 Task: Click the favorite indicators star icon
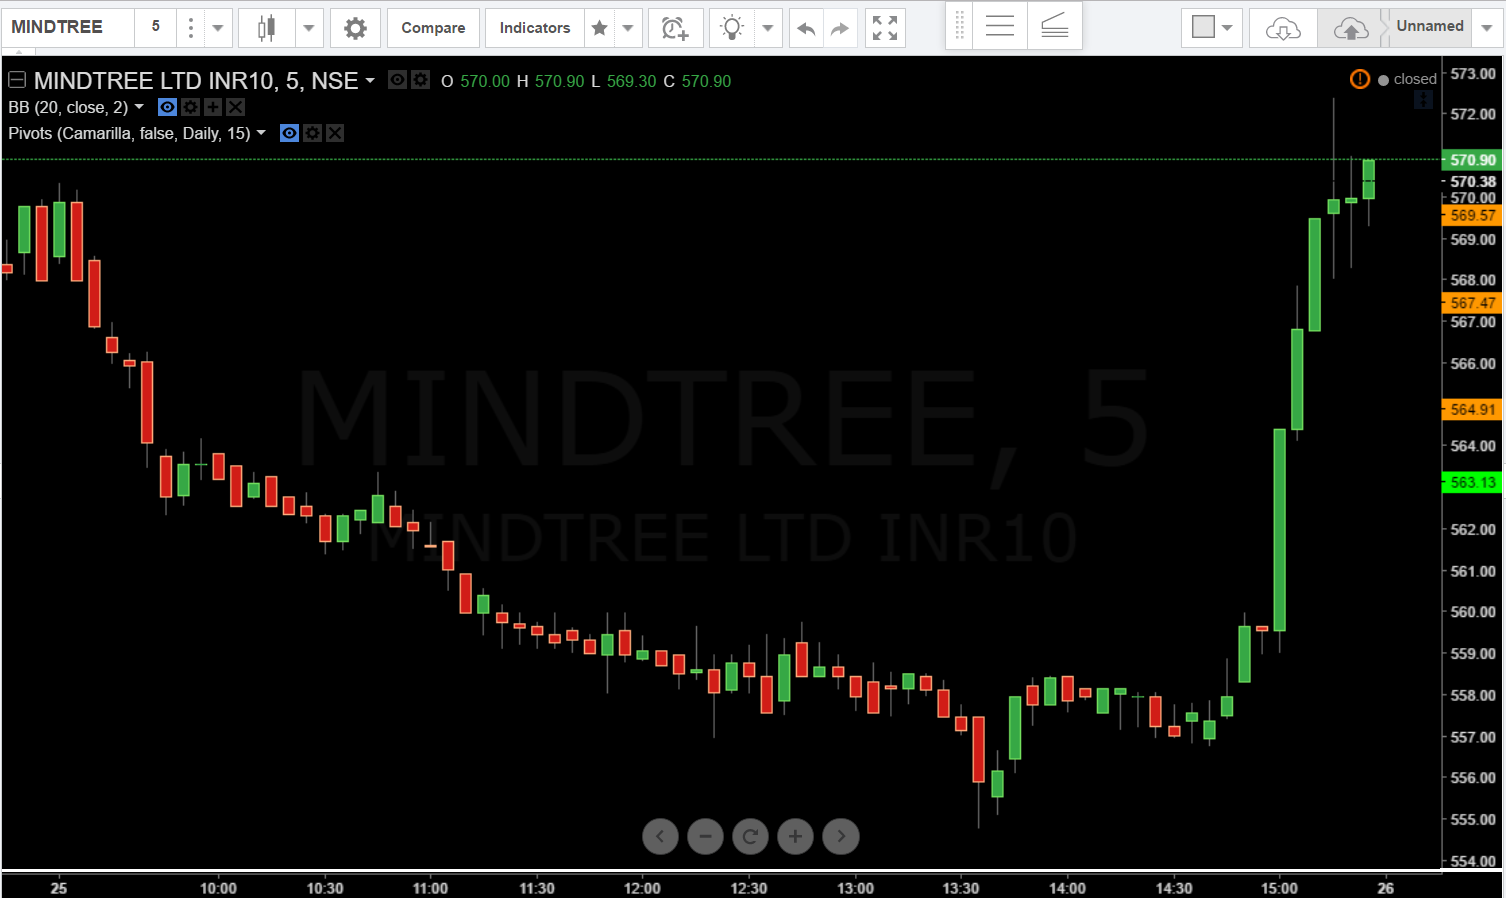click(x=599, y=28)
